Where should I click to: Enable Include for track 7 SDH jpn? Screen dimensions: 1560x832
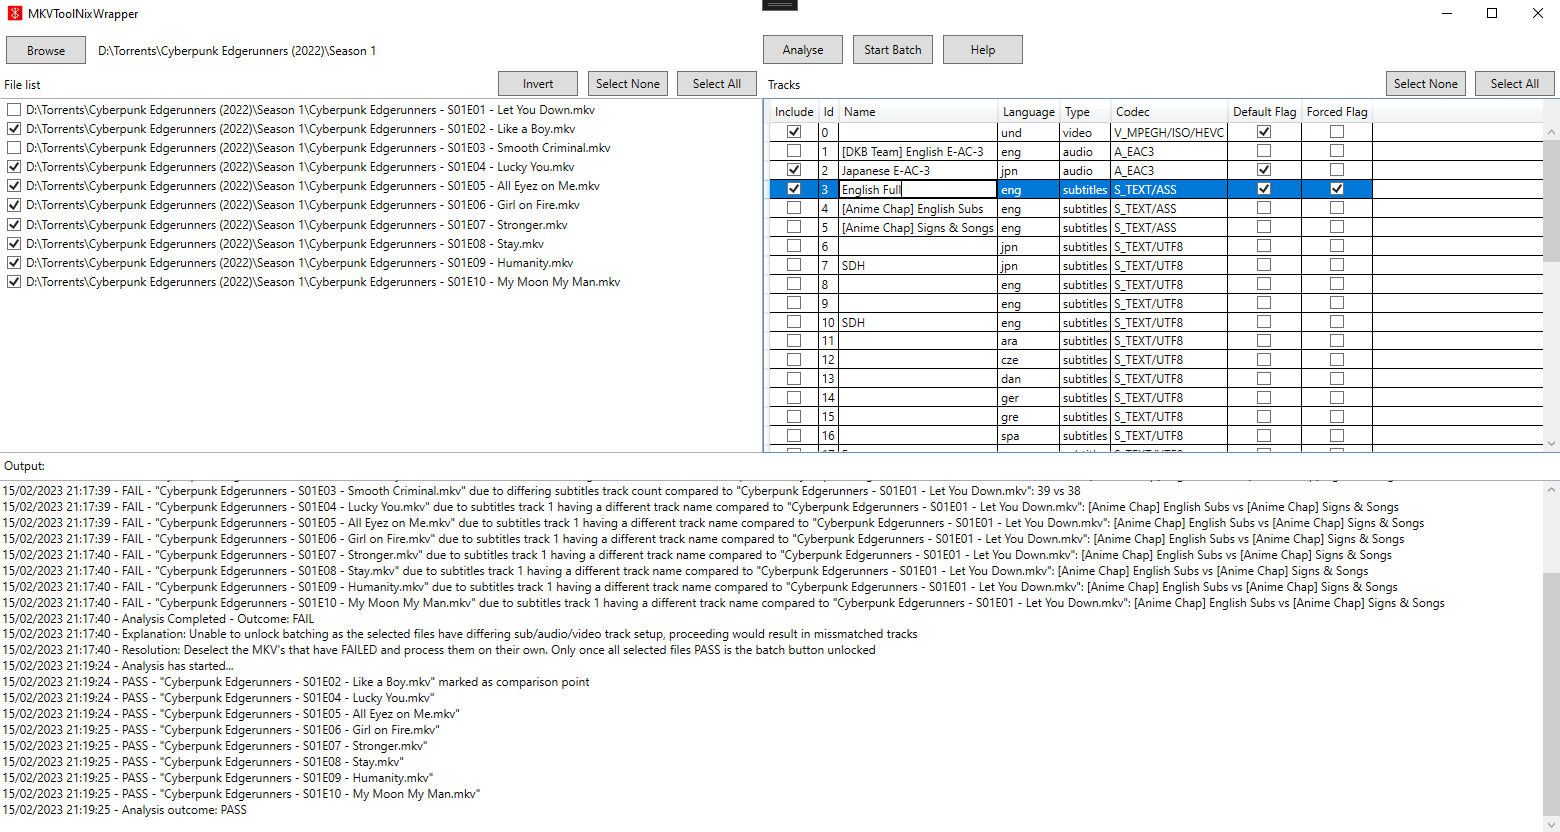(794, 265)
